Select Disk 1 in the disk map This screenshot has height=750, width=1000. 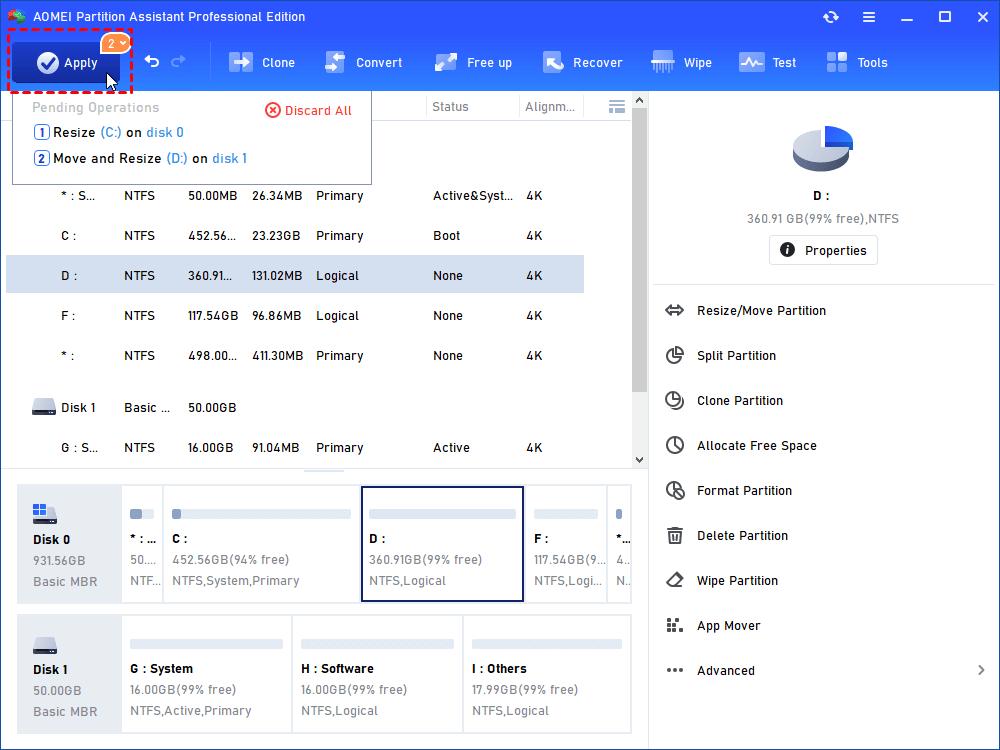69,673
